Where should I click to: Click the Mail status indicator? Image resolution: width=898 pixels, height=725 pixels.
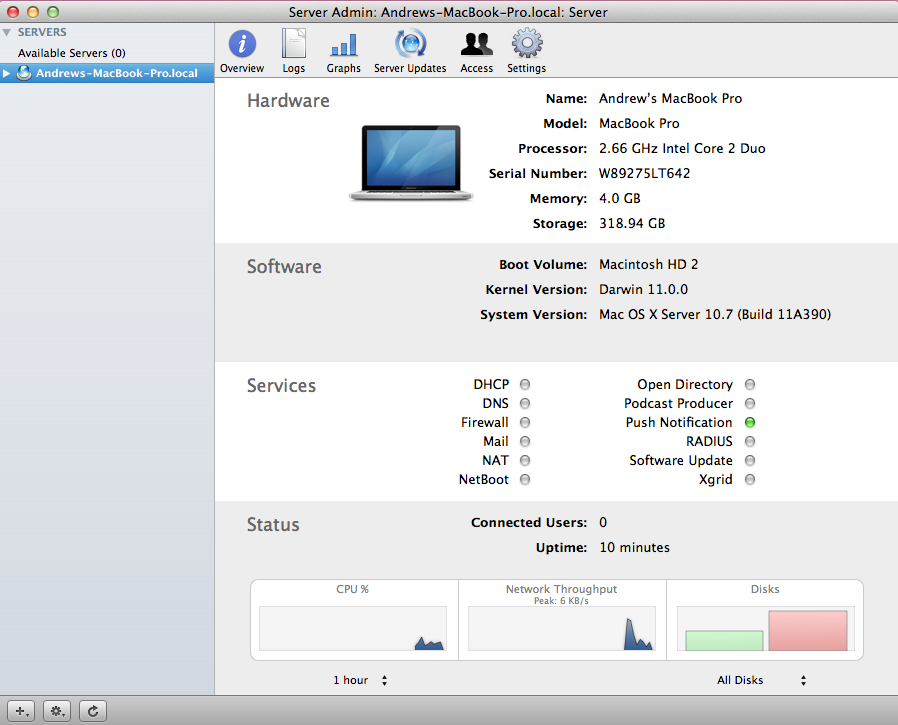tap(525, 442)
